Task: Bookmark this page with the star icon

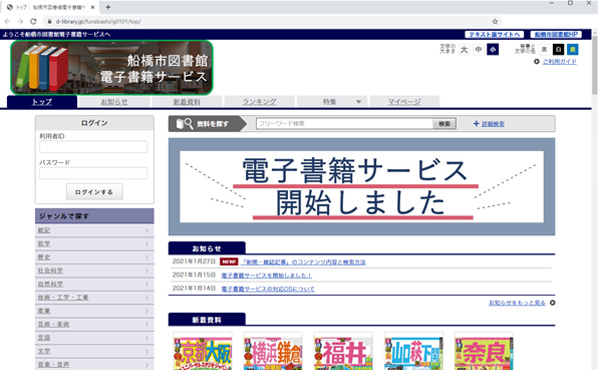Action: click(x=495, y=22)
